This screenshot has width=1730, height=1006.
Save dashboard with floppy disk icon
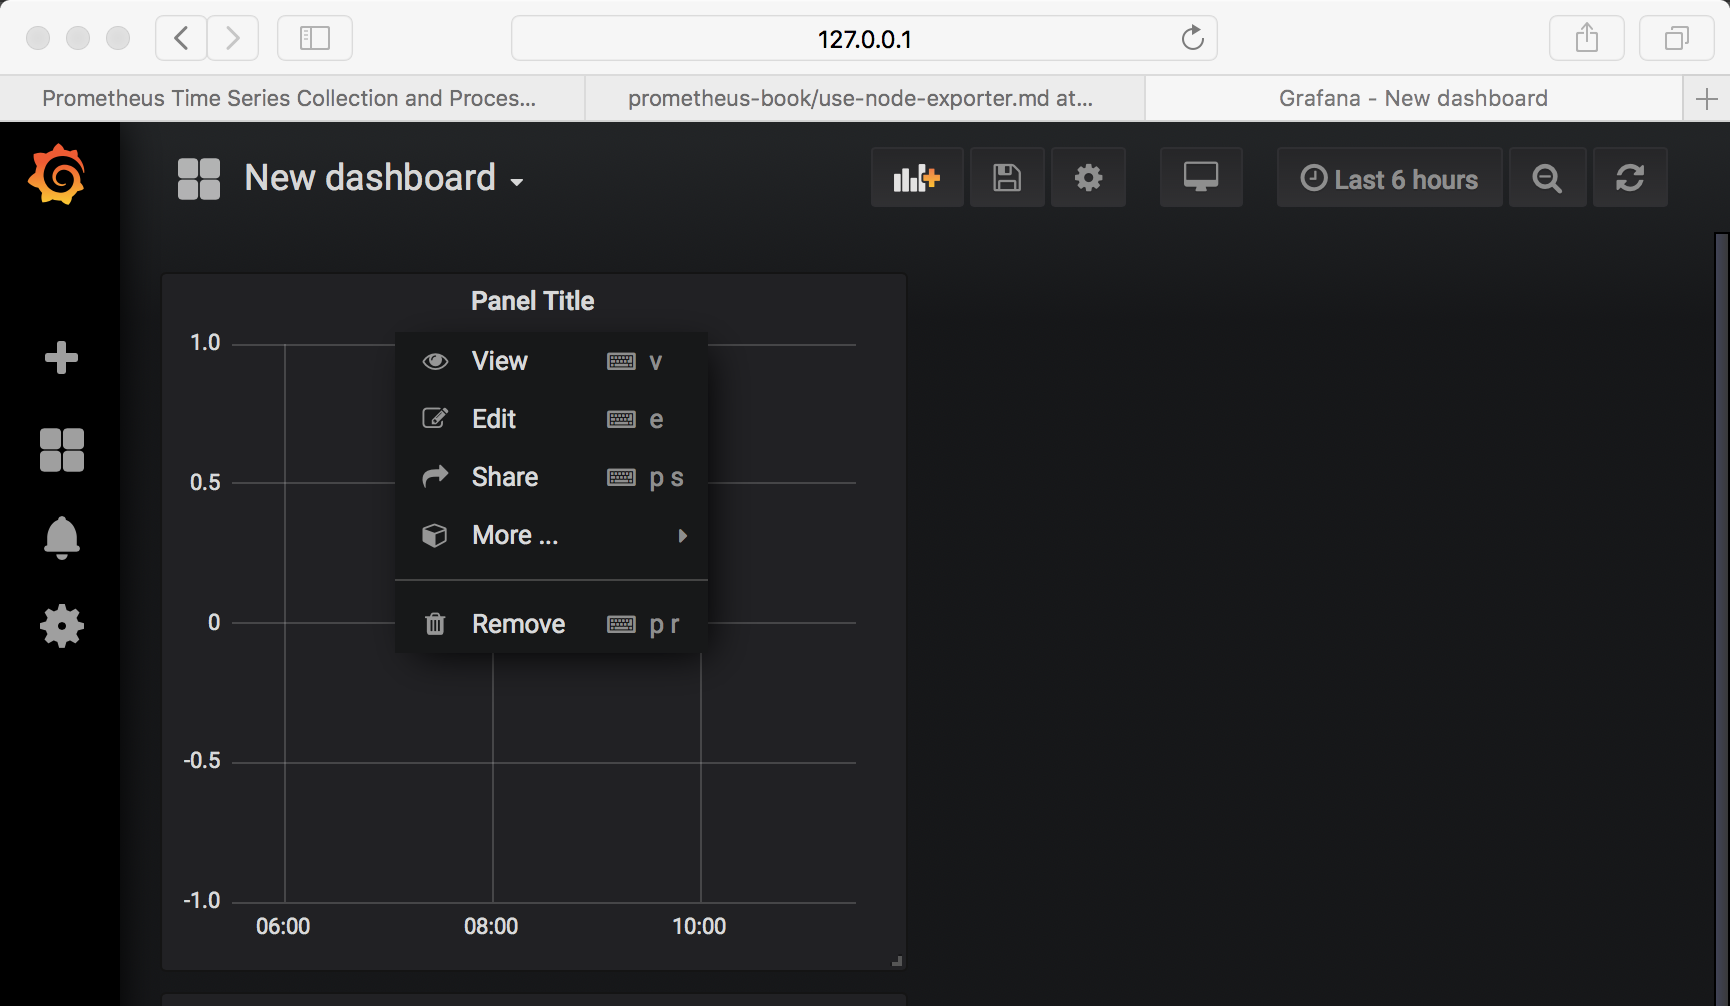[x=1007, y=178]
